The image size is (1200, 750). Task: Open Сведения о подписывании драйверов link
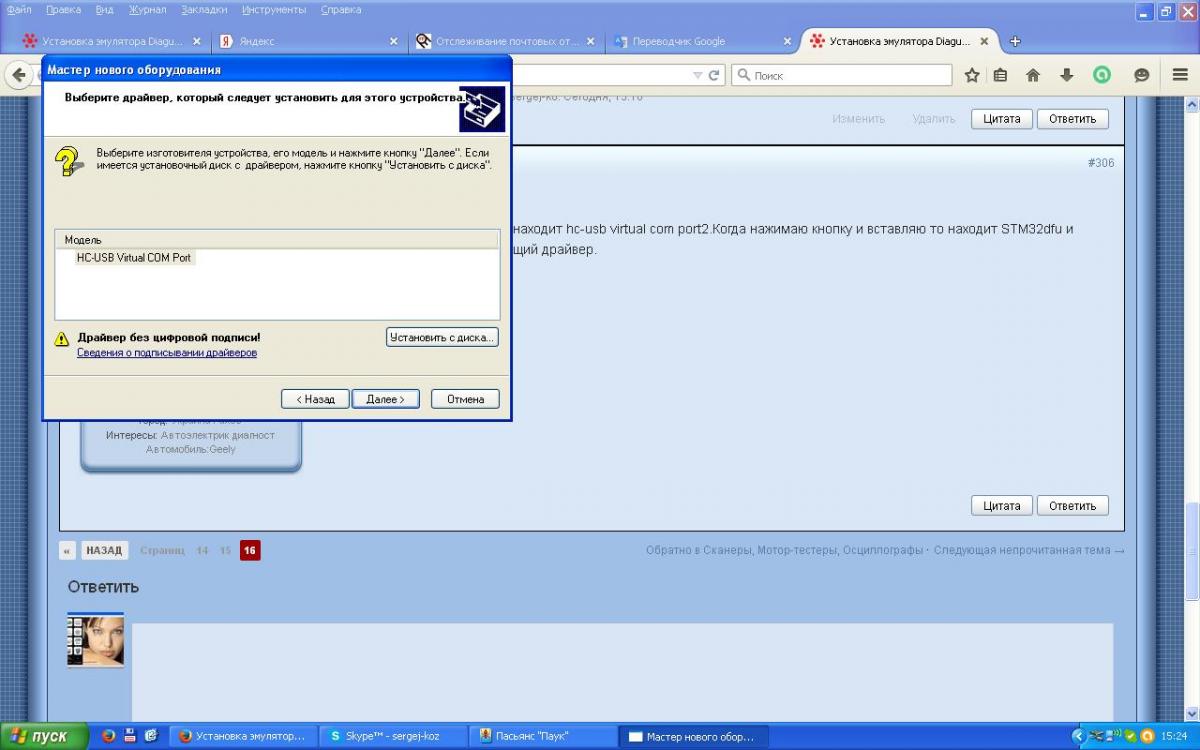167,353
